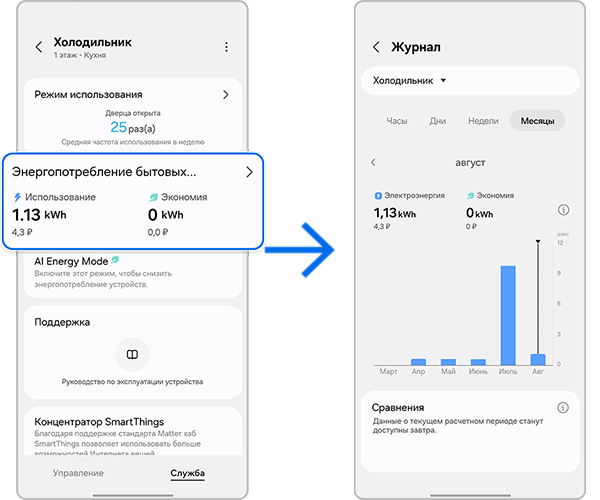The height and width of the screenshot is (500, 600).
Task: Open user manual book icon
Action: [x=131, y=354]
